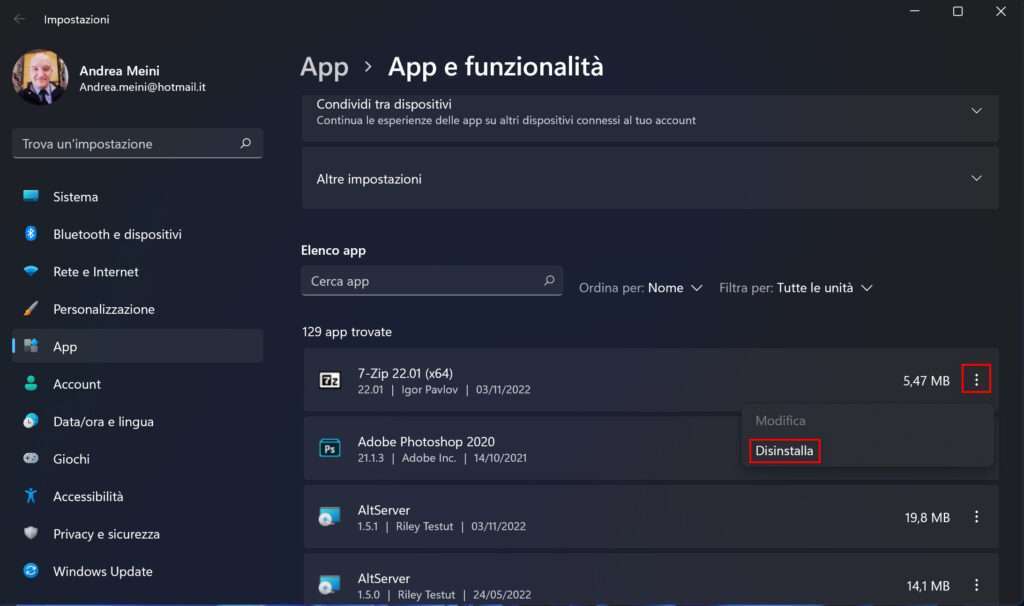Maximize the Impostazioni window
The image size is (1024, 606).
pos(957,11)
